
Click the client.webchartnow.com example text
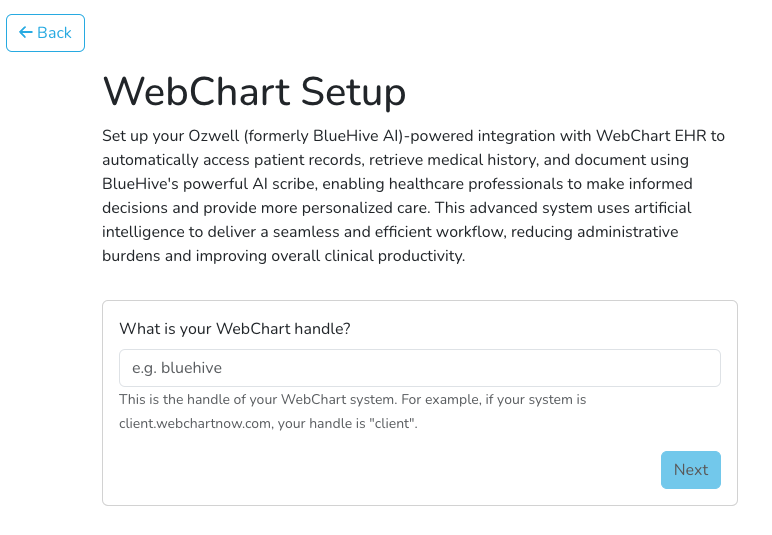click(x=195, y=423)
